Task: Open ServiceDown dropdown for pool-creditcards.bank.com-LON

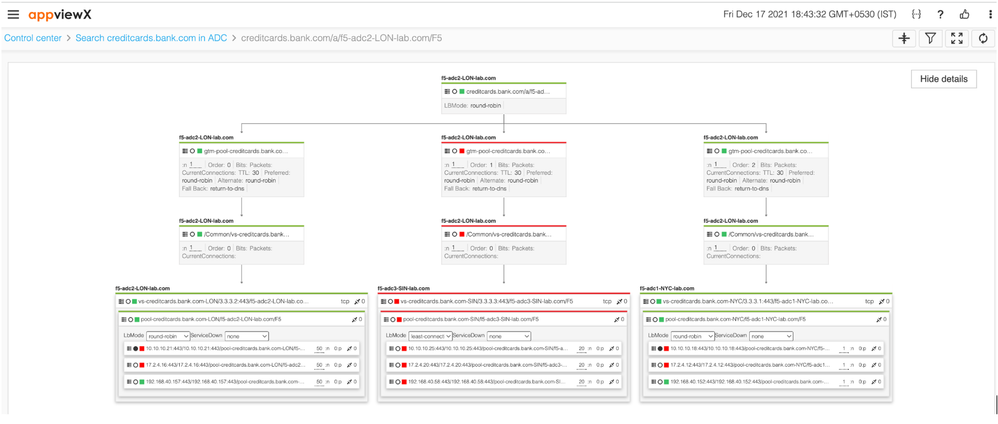Action: [x=248, y=336]
